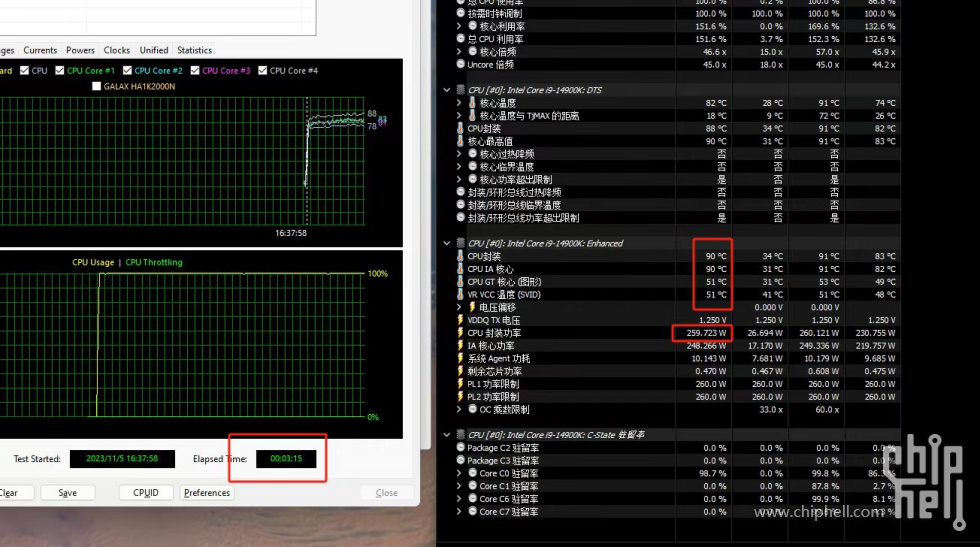Image resolution: width=980 pixels, height=547 pixels.
Task: Collapse the i9-14900K DTS sensor group
Action: tap(447, 90)
